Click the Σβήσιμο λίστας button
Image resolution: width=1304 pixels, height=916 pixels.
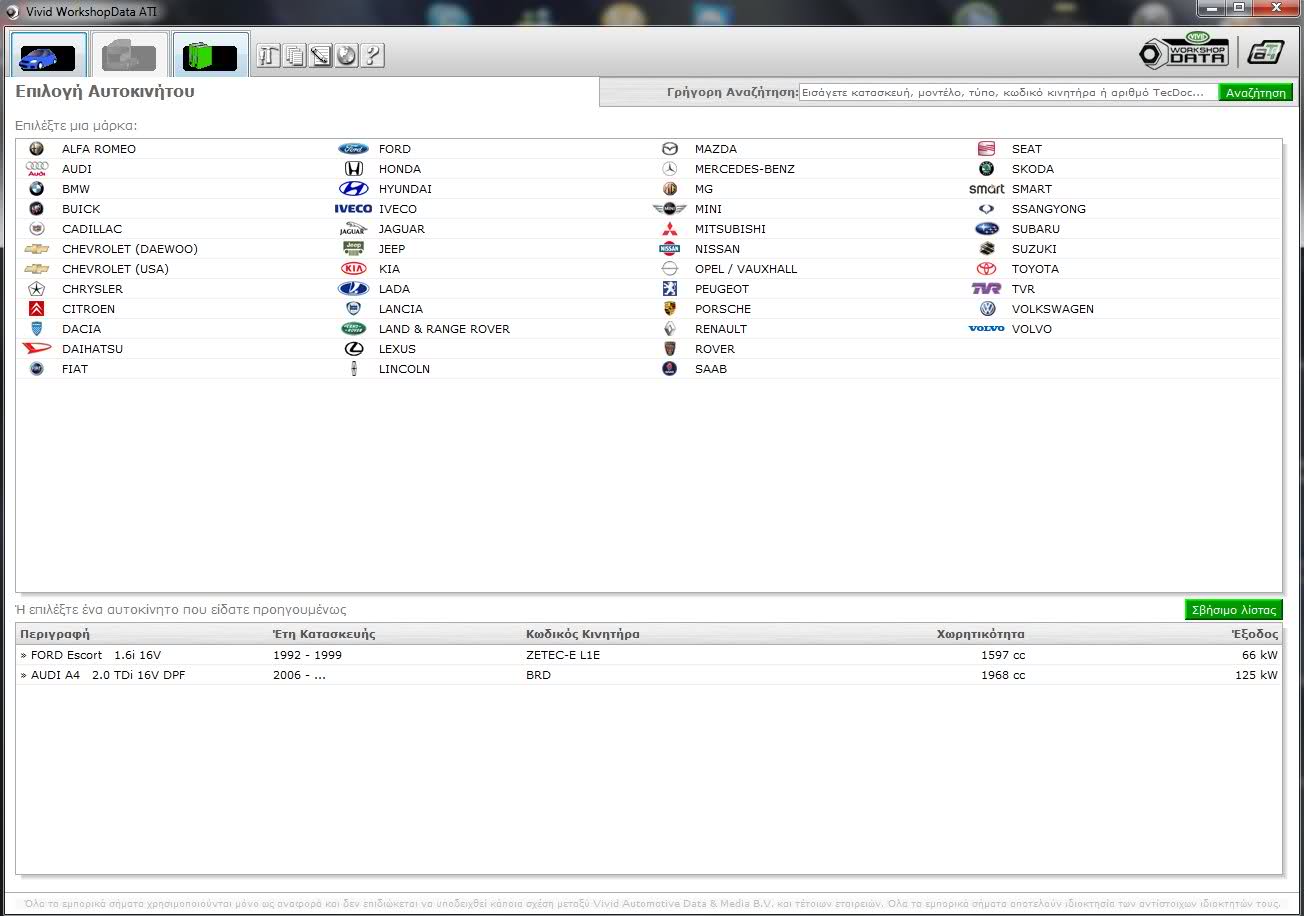tap(1230, 609)
